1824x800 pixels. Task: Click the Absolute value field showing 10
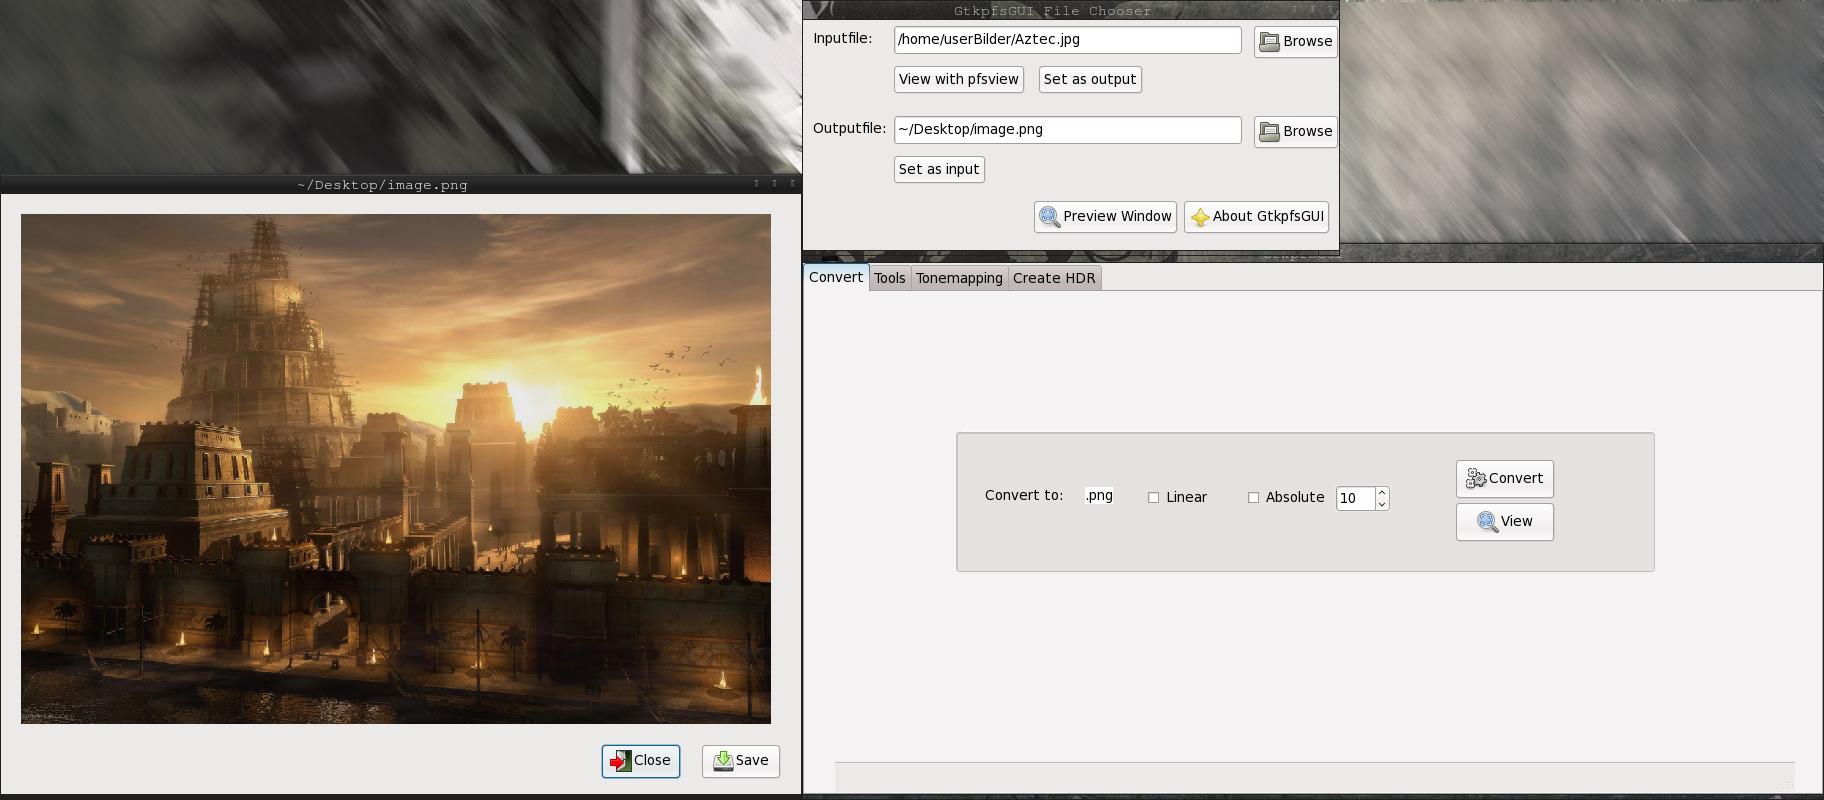(x=1355, y=498)
